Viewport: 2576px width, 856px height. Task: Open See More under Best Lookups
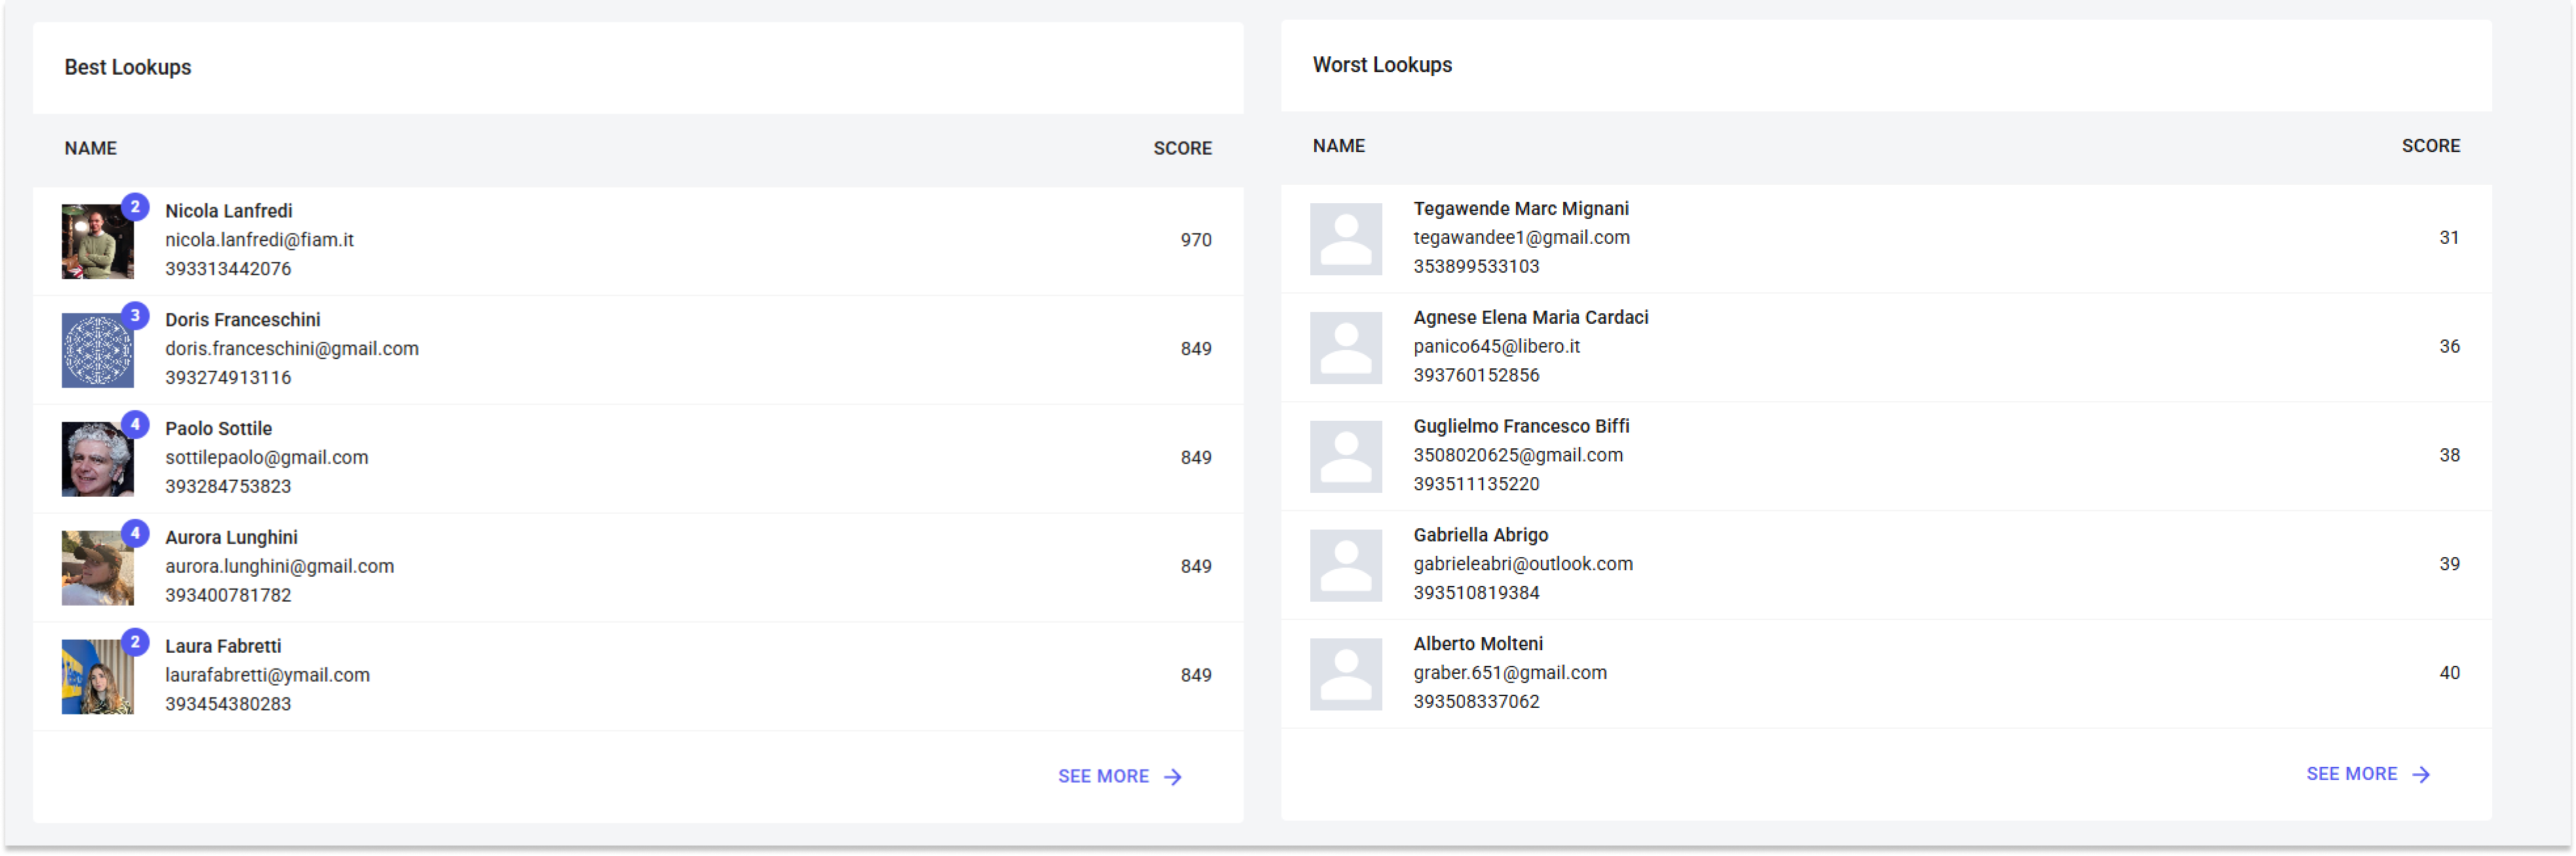[1103, 777]
